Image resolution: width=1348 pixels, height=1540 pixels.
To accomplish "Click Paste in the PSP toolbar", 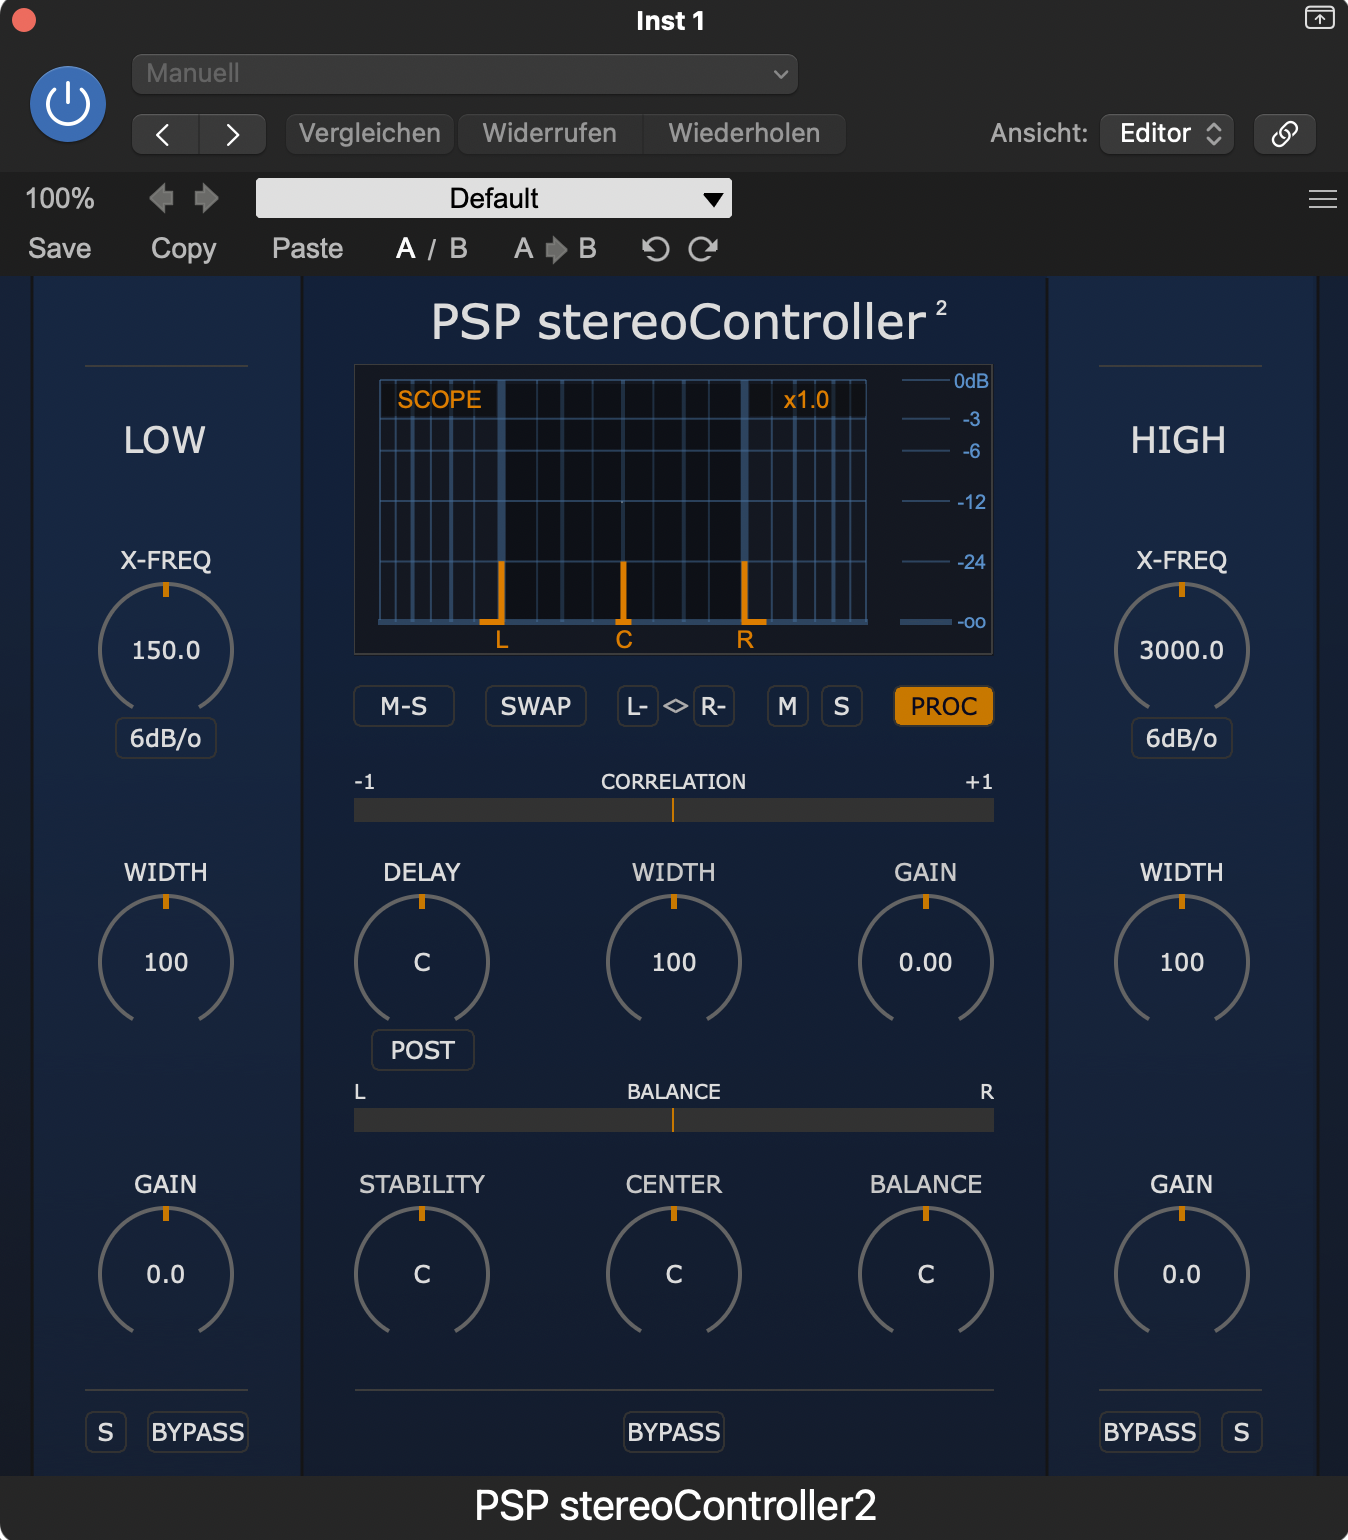I will pyautogui.click(x=308, y=248).
